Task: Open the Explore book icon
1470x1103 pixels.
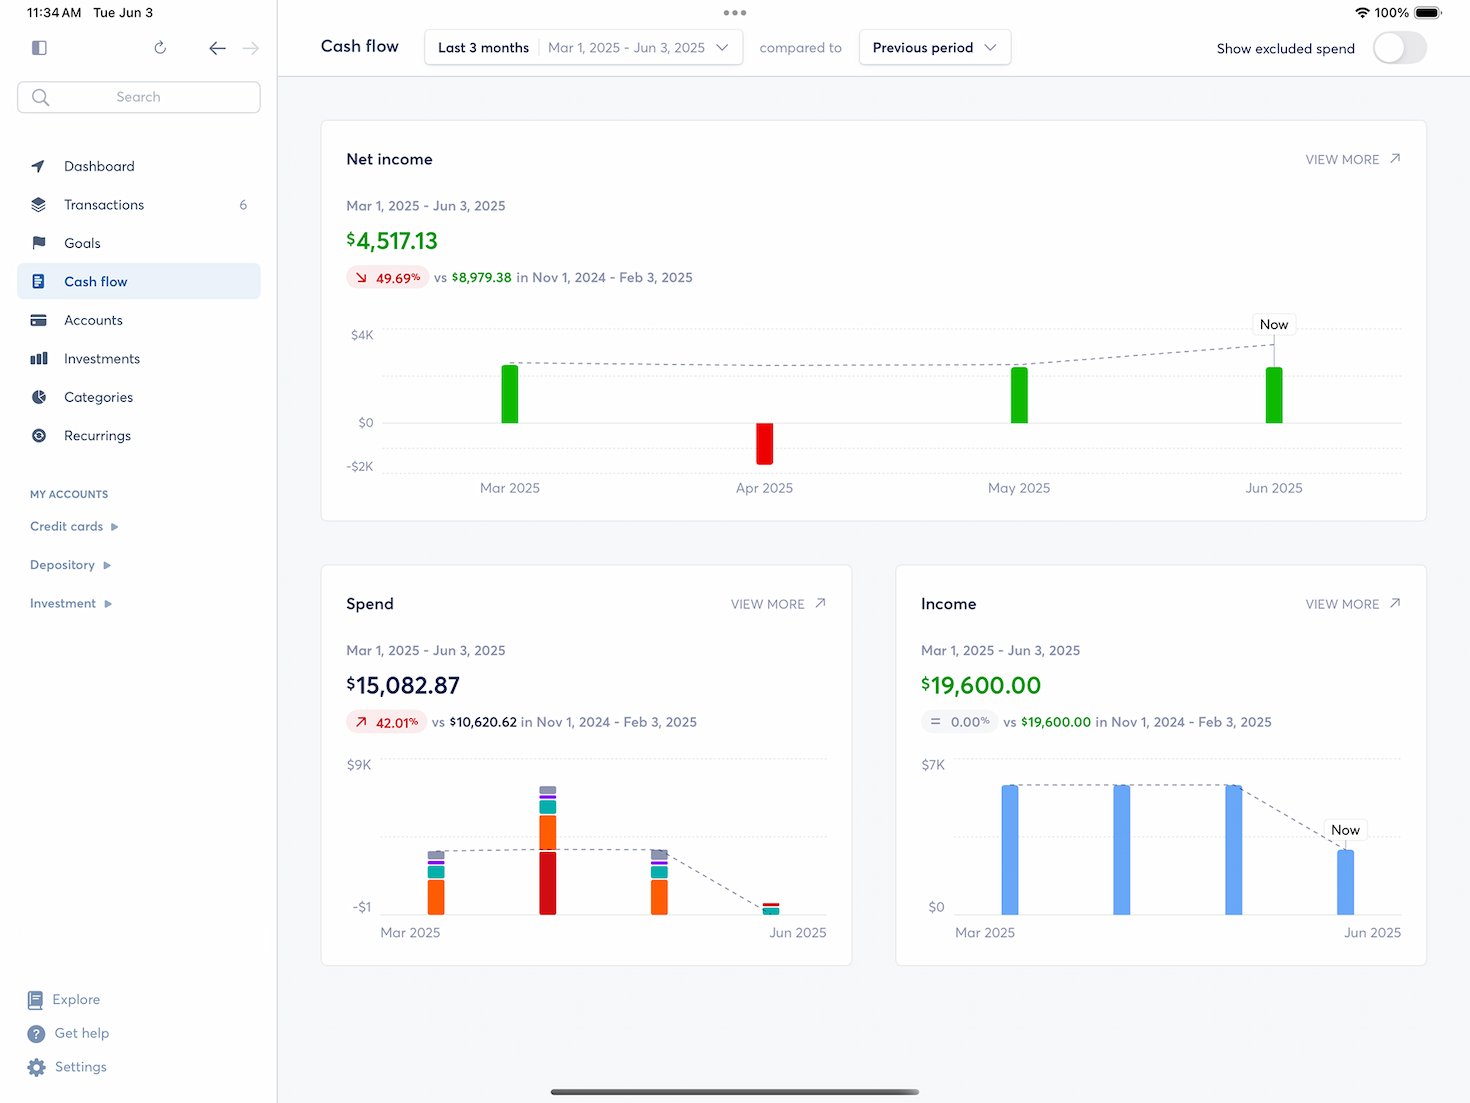Action: pyautogui.click(x=36, y=999)
